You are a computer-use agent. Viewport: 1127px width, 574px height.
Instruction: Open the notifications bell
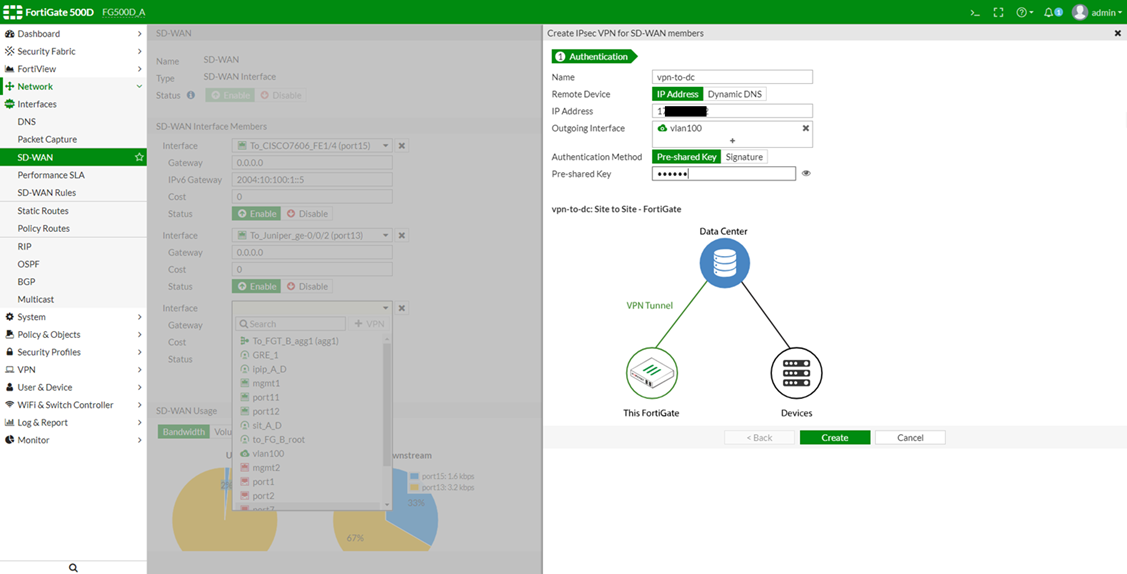1051,13
